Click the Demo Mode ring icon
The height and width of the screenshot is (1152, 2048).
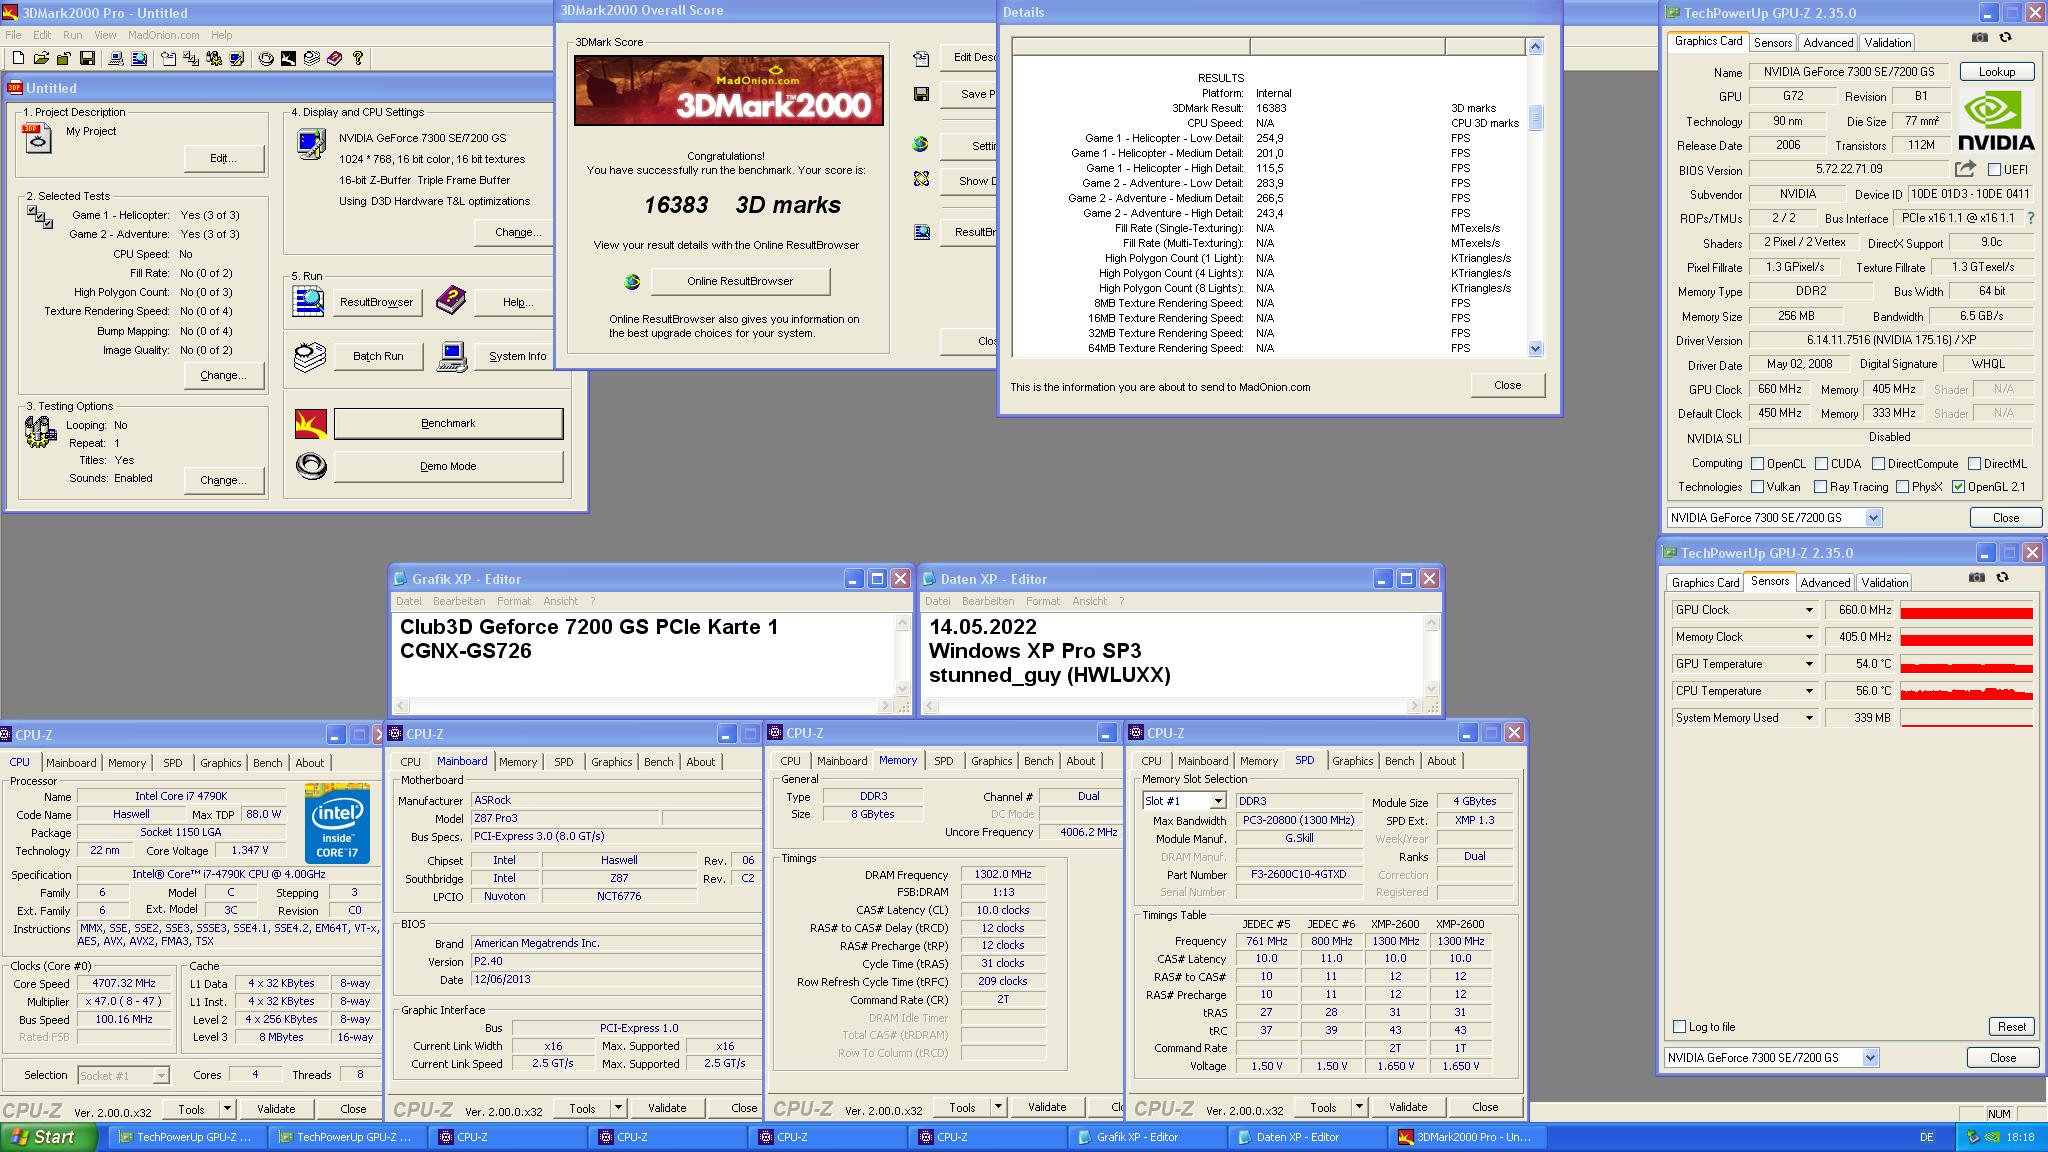[x=311, y=466]
